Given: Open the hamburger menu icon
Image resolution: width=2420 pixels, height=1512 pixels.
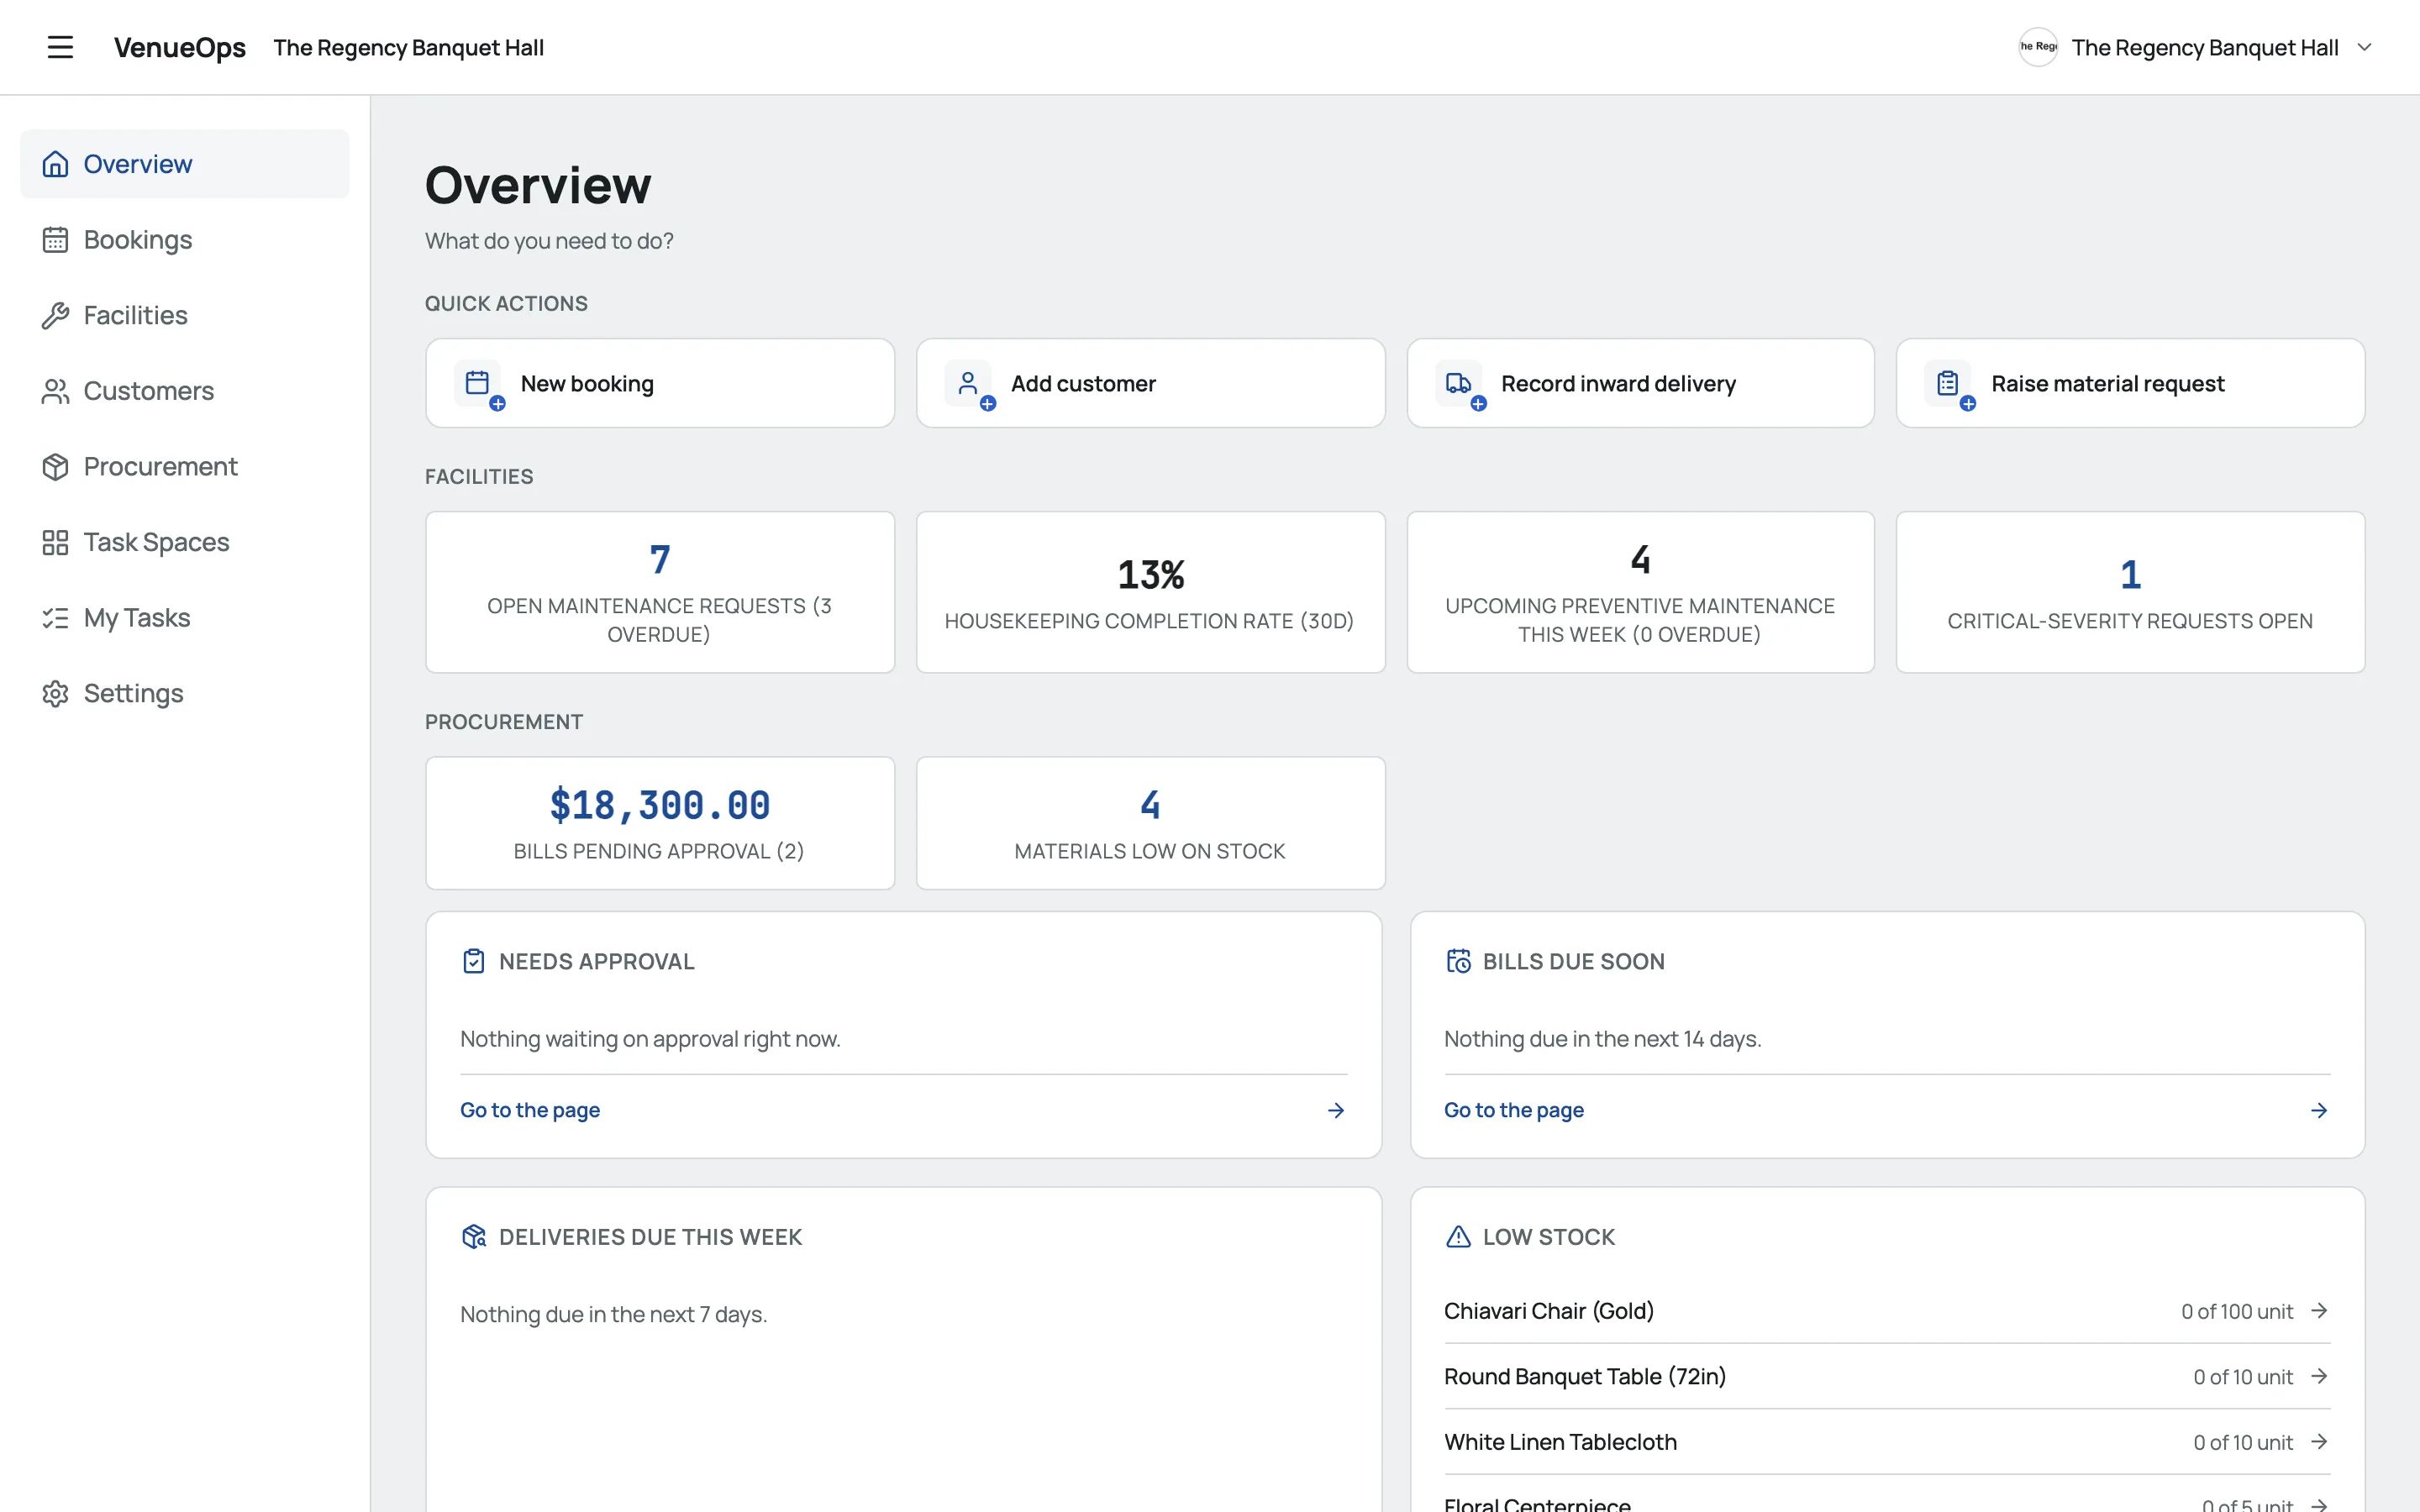Looking at the screenshot, I should point(60,47).
